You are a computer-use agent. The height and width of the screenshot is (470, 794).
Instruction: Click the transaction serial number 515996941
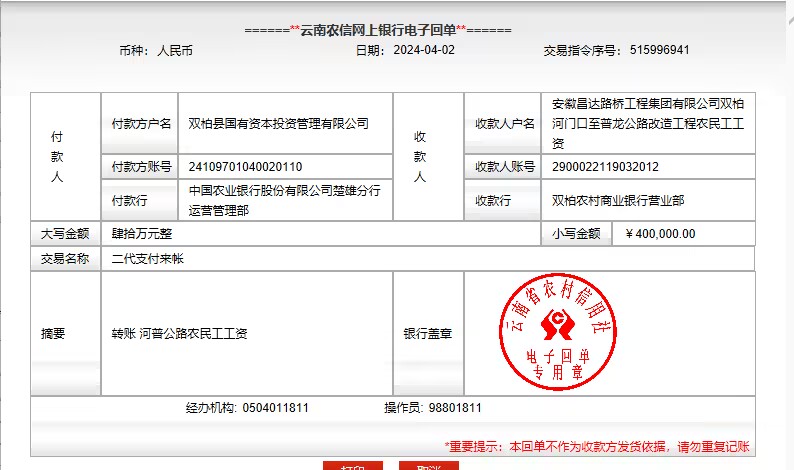click(x=655, y=49)
